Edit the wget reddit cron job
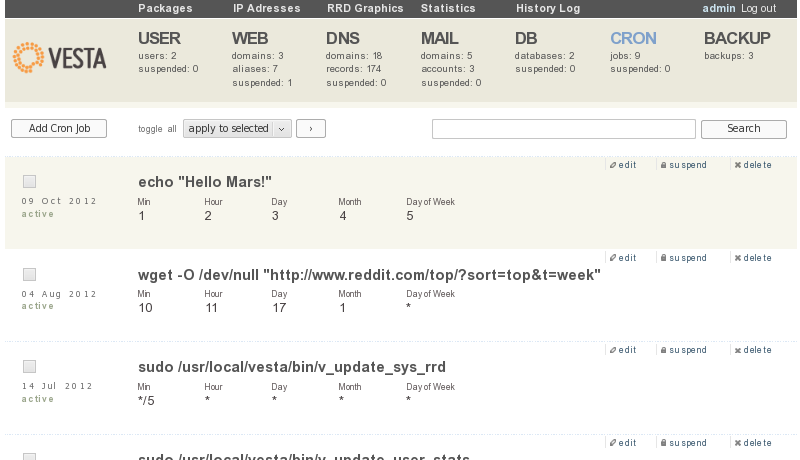 coord(622,258)
